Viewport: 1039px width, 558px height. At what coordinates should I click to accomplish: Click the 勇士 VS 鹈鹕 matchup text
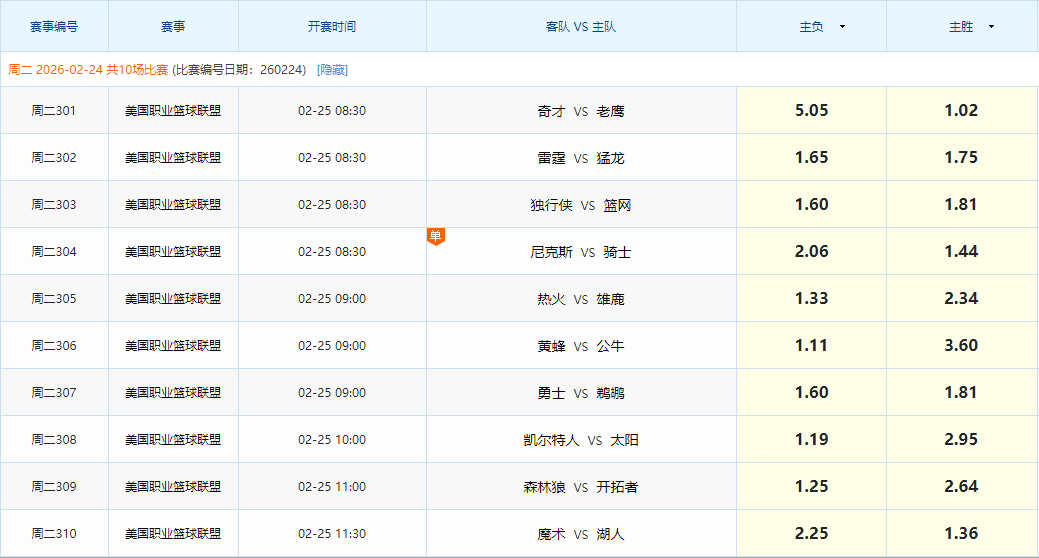coord(580,394)
